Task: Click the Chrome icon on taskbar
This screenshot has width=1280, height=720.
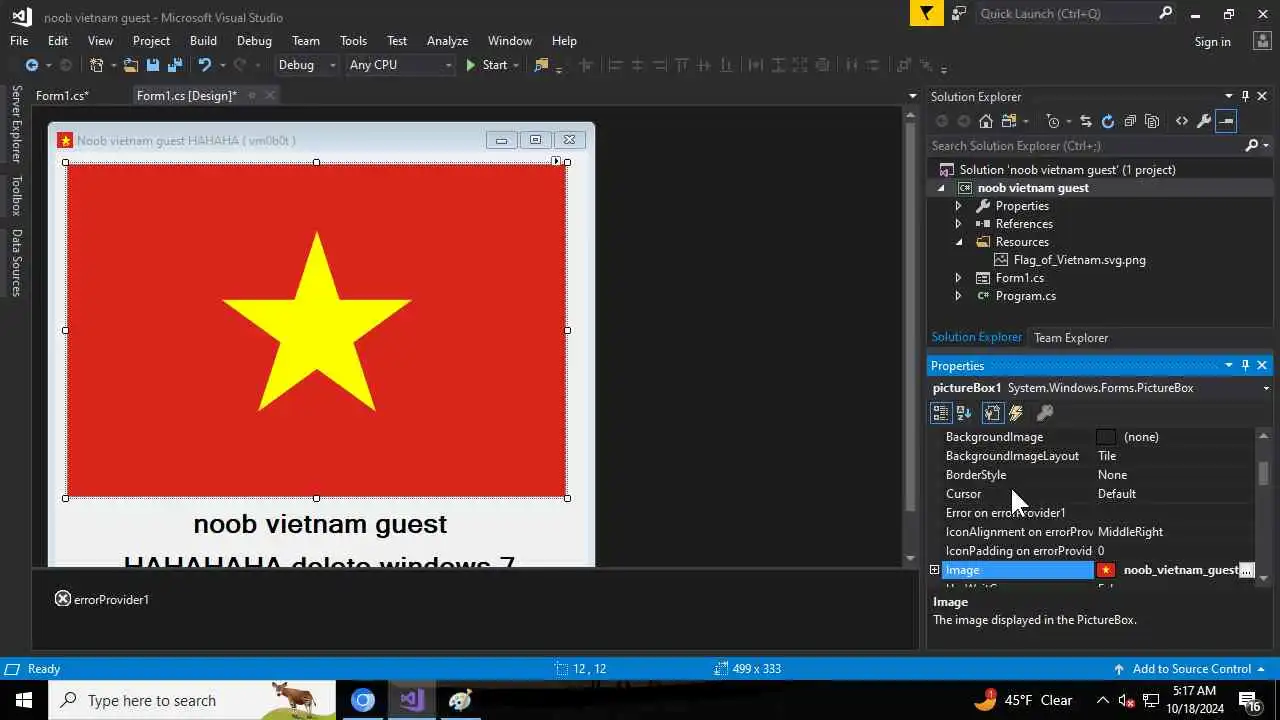Action: pyautogui.click(x=363, y=700)
